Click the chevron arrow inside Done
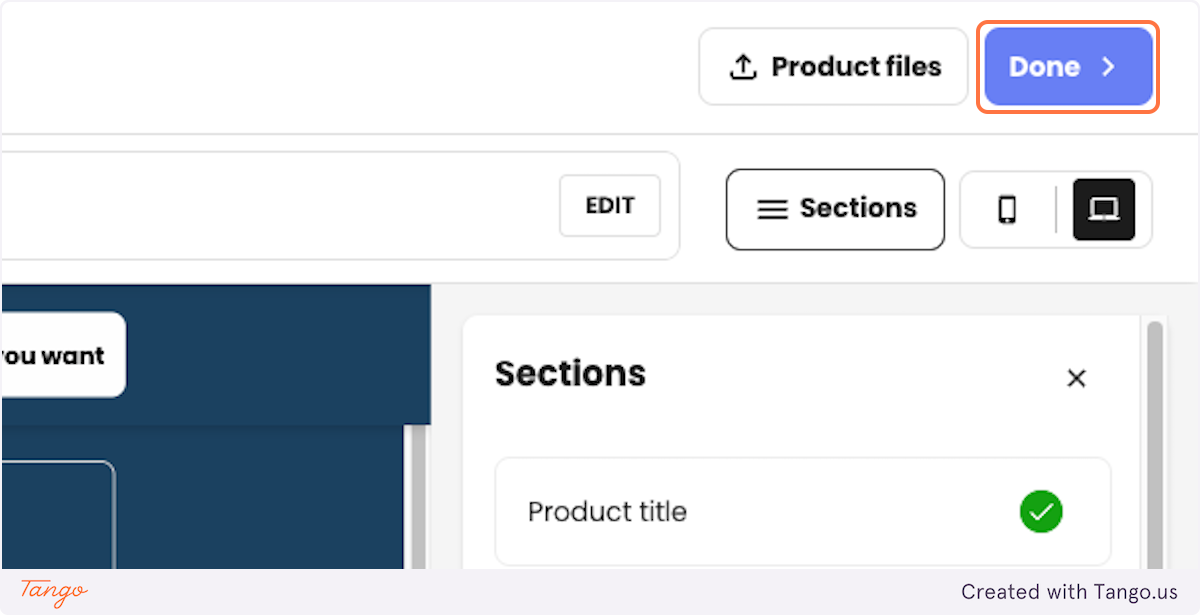The width and height of the screenshot is (1200, 615). pos(1108,67)
